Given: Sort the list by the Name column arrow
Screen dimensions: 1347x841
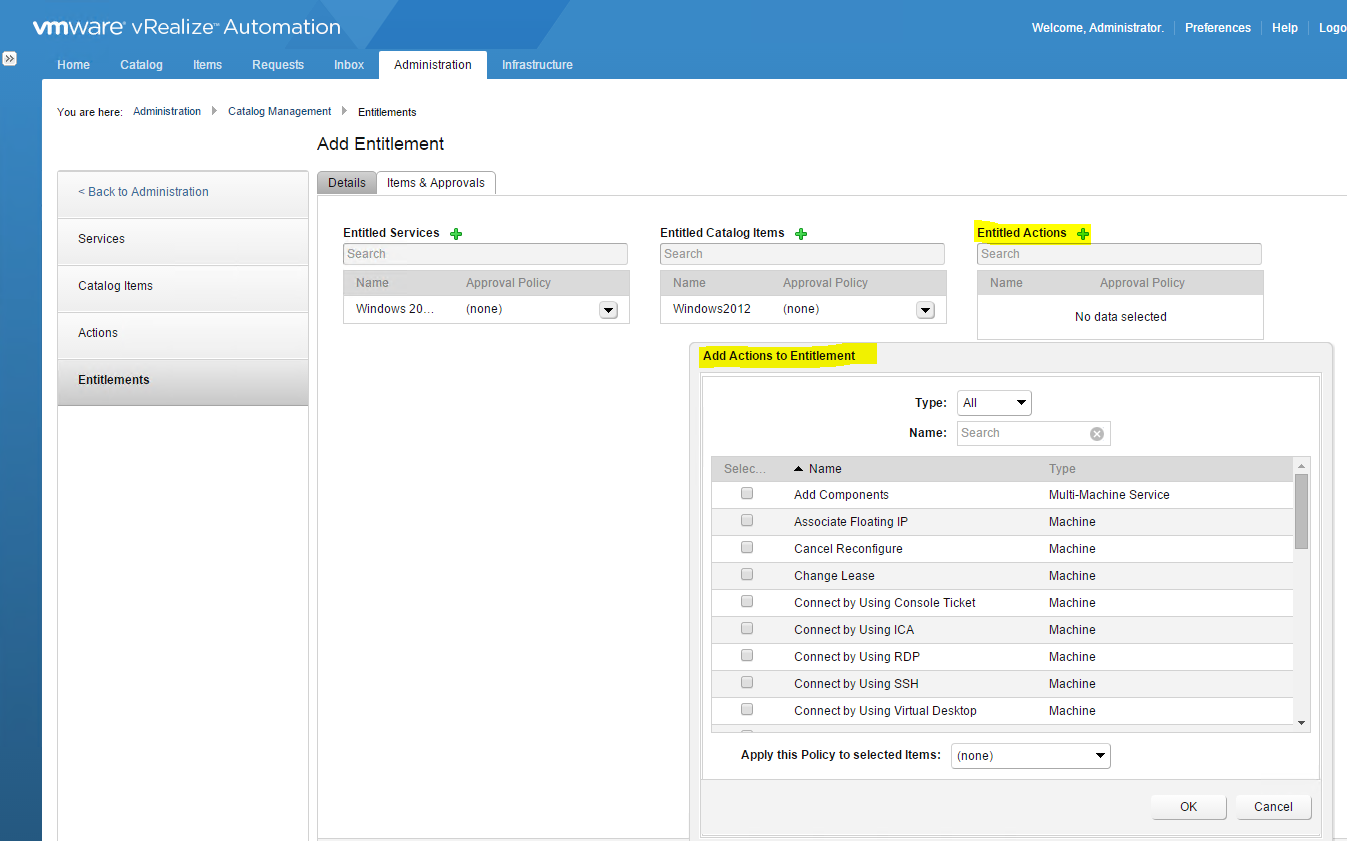Looking at the screenshot, I should coord(798,469).
